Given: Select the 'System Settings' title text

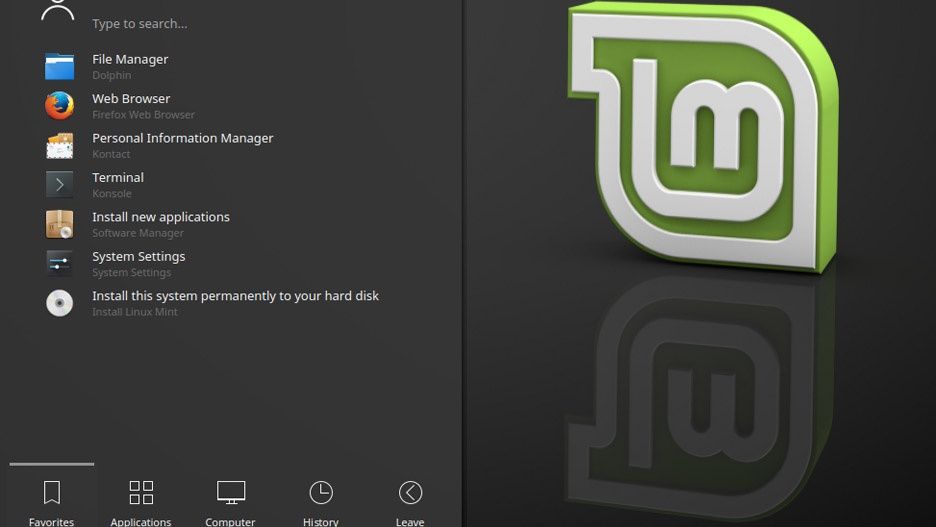Looking at the screenshot, I should pyautogui.click(x=138, y=257).
